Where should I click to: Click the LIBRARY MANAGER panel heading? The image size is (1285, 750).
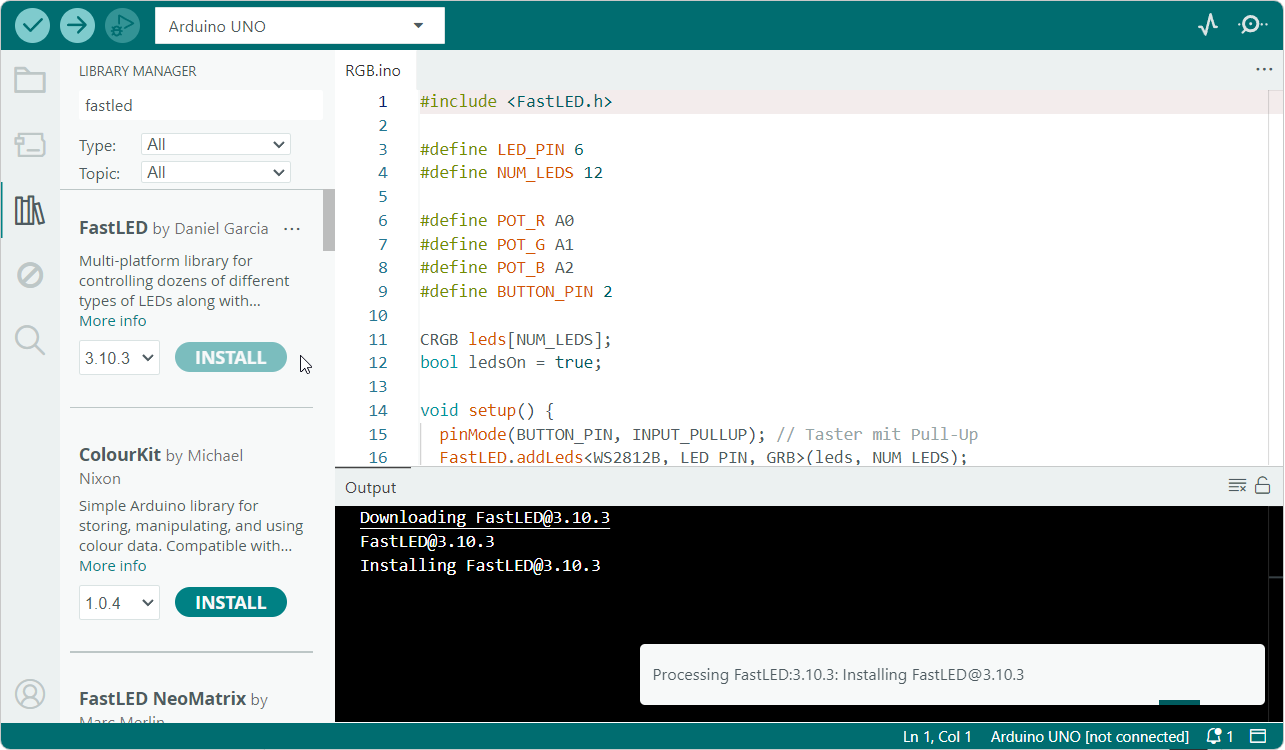[138, 71]
